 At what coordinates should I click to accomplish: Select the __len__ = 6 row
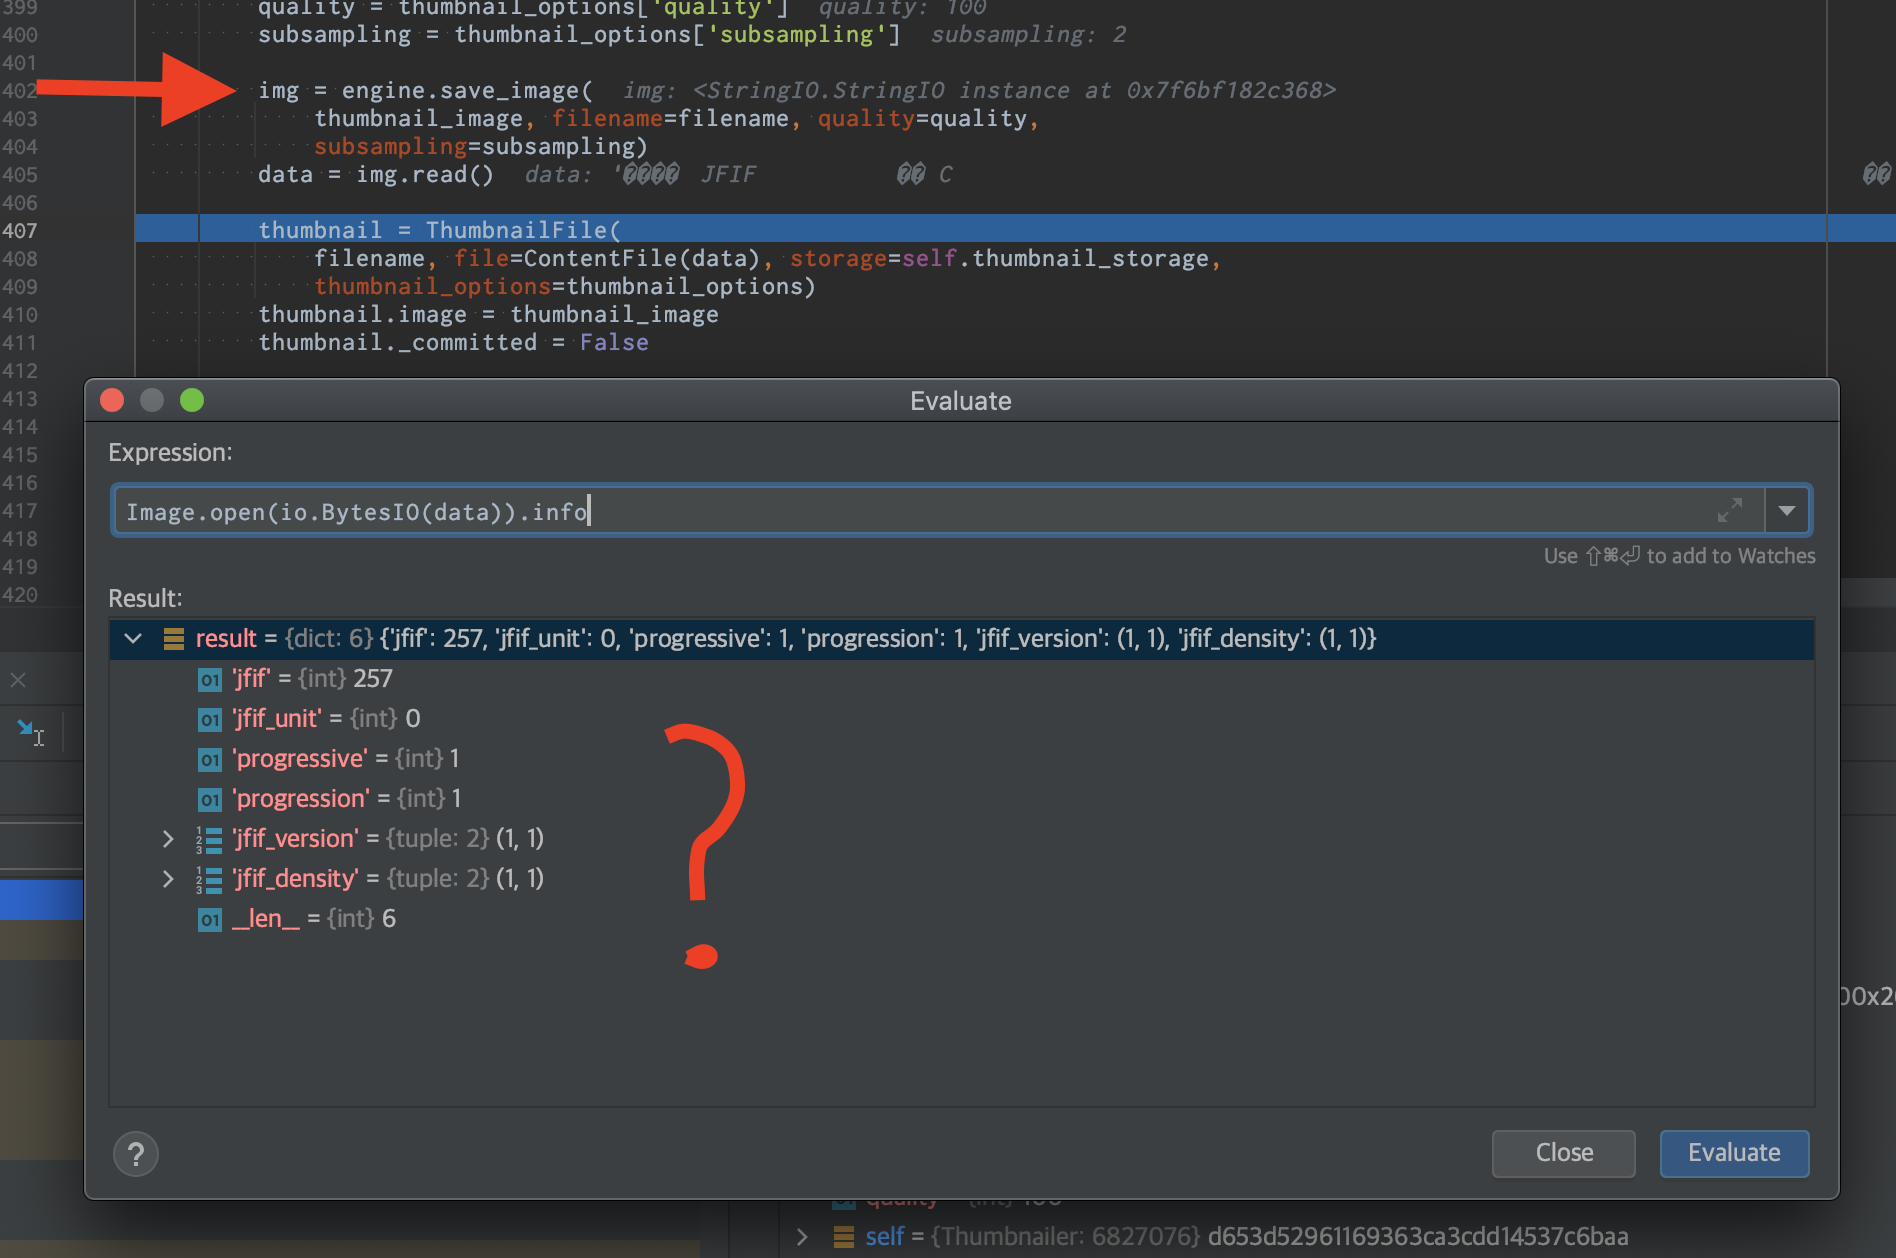tap(961, 918)
